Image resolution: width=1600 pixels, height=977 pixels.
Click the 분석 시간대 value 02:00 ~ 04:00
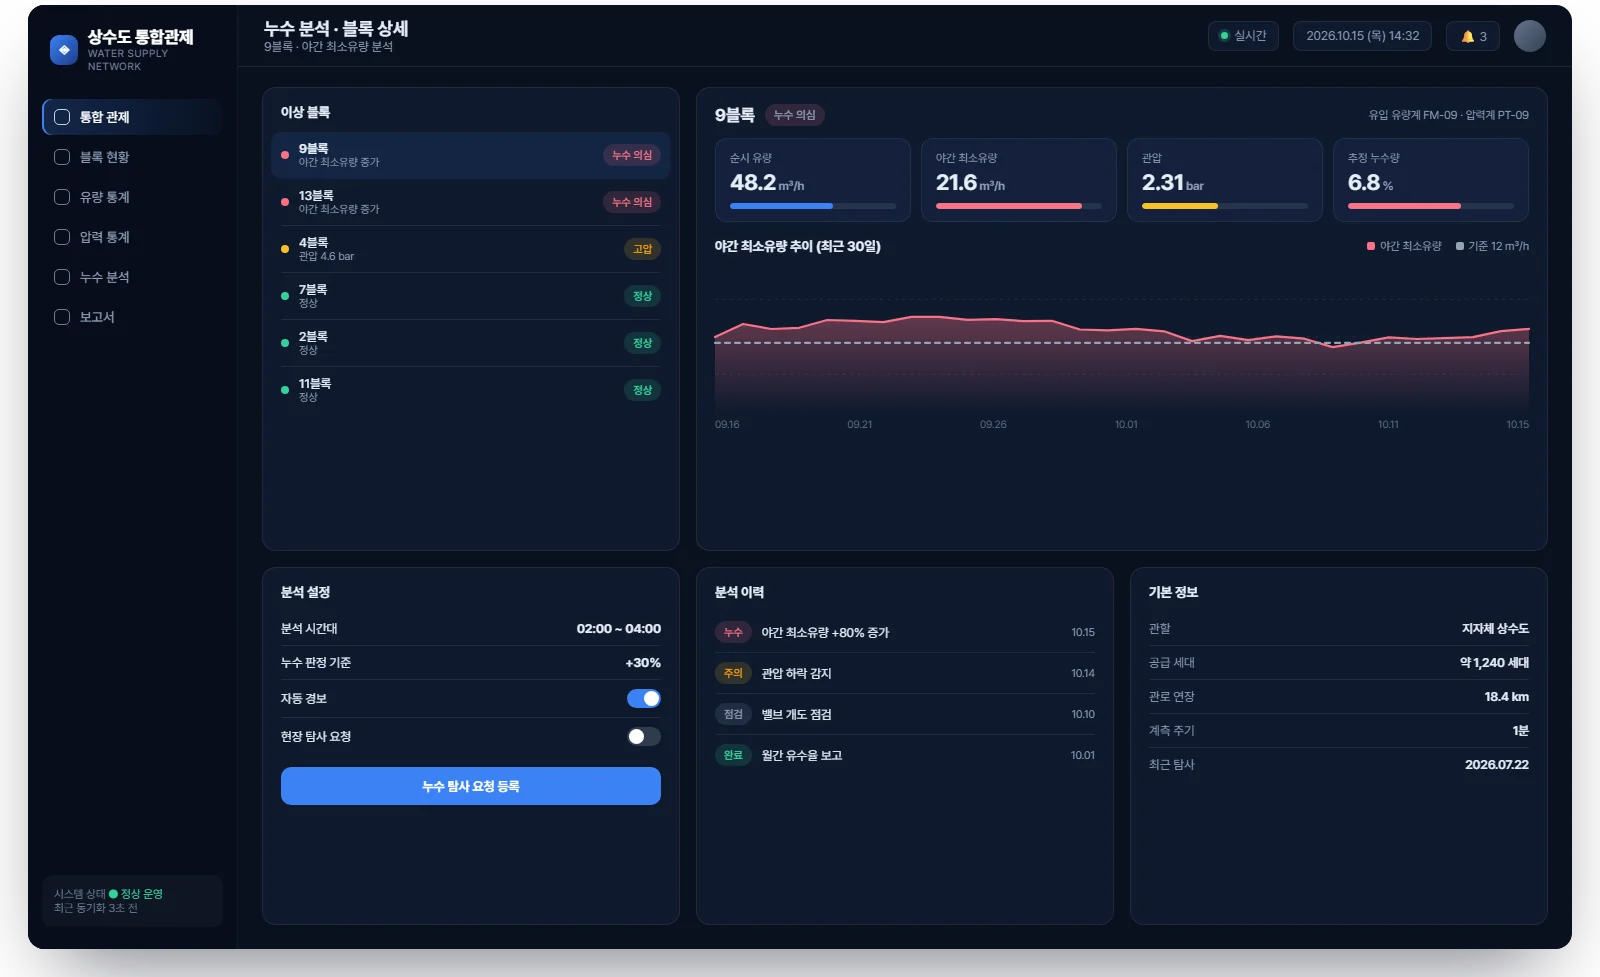[x=619, y=629]
